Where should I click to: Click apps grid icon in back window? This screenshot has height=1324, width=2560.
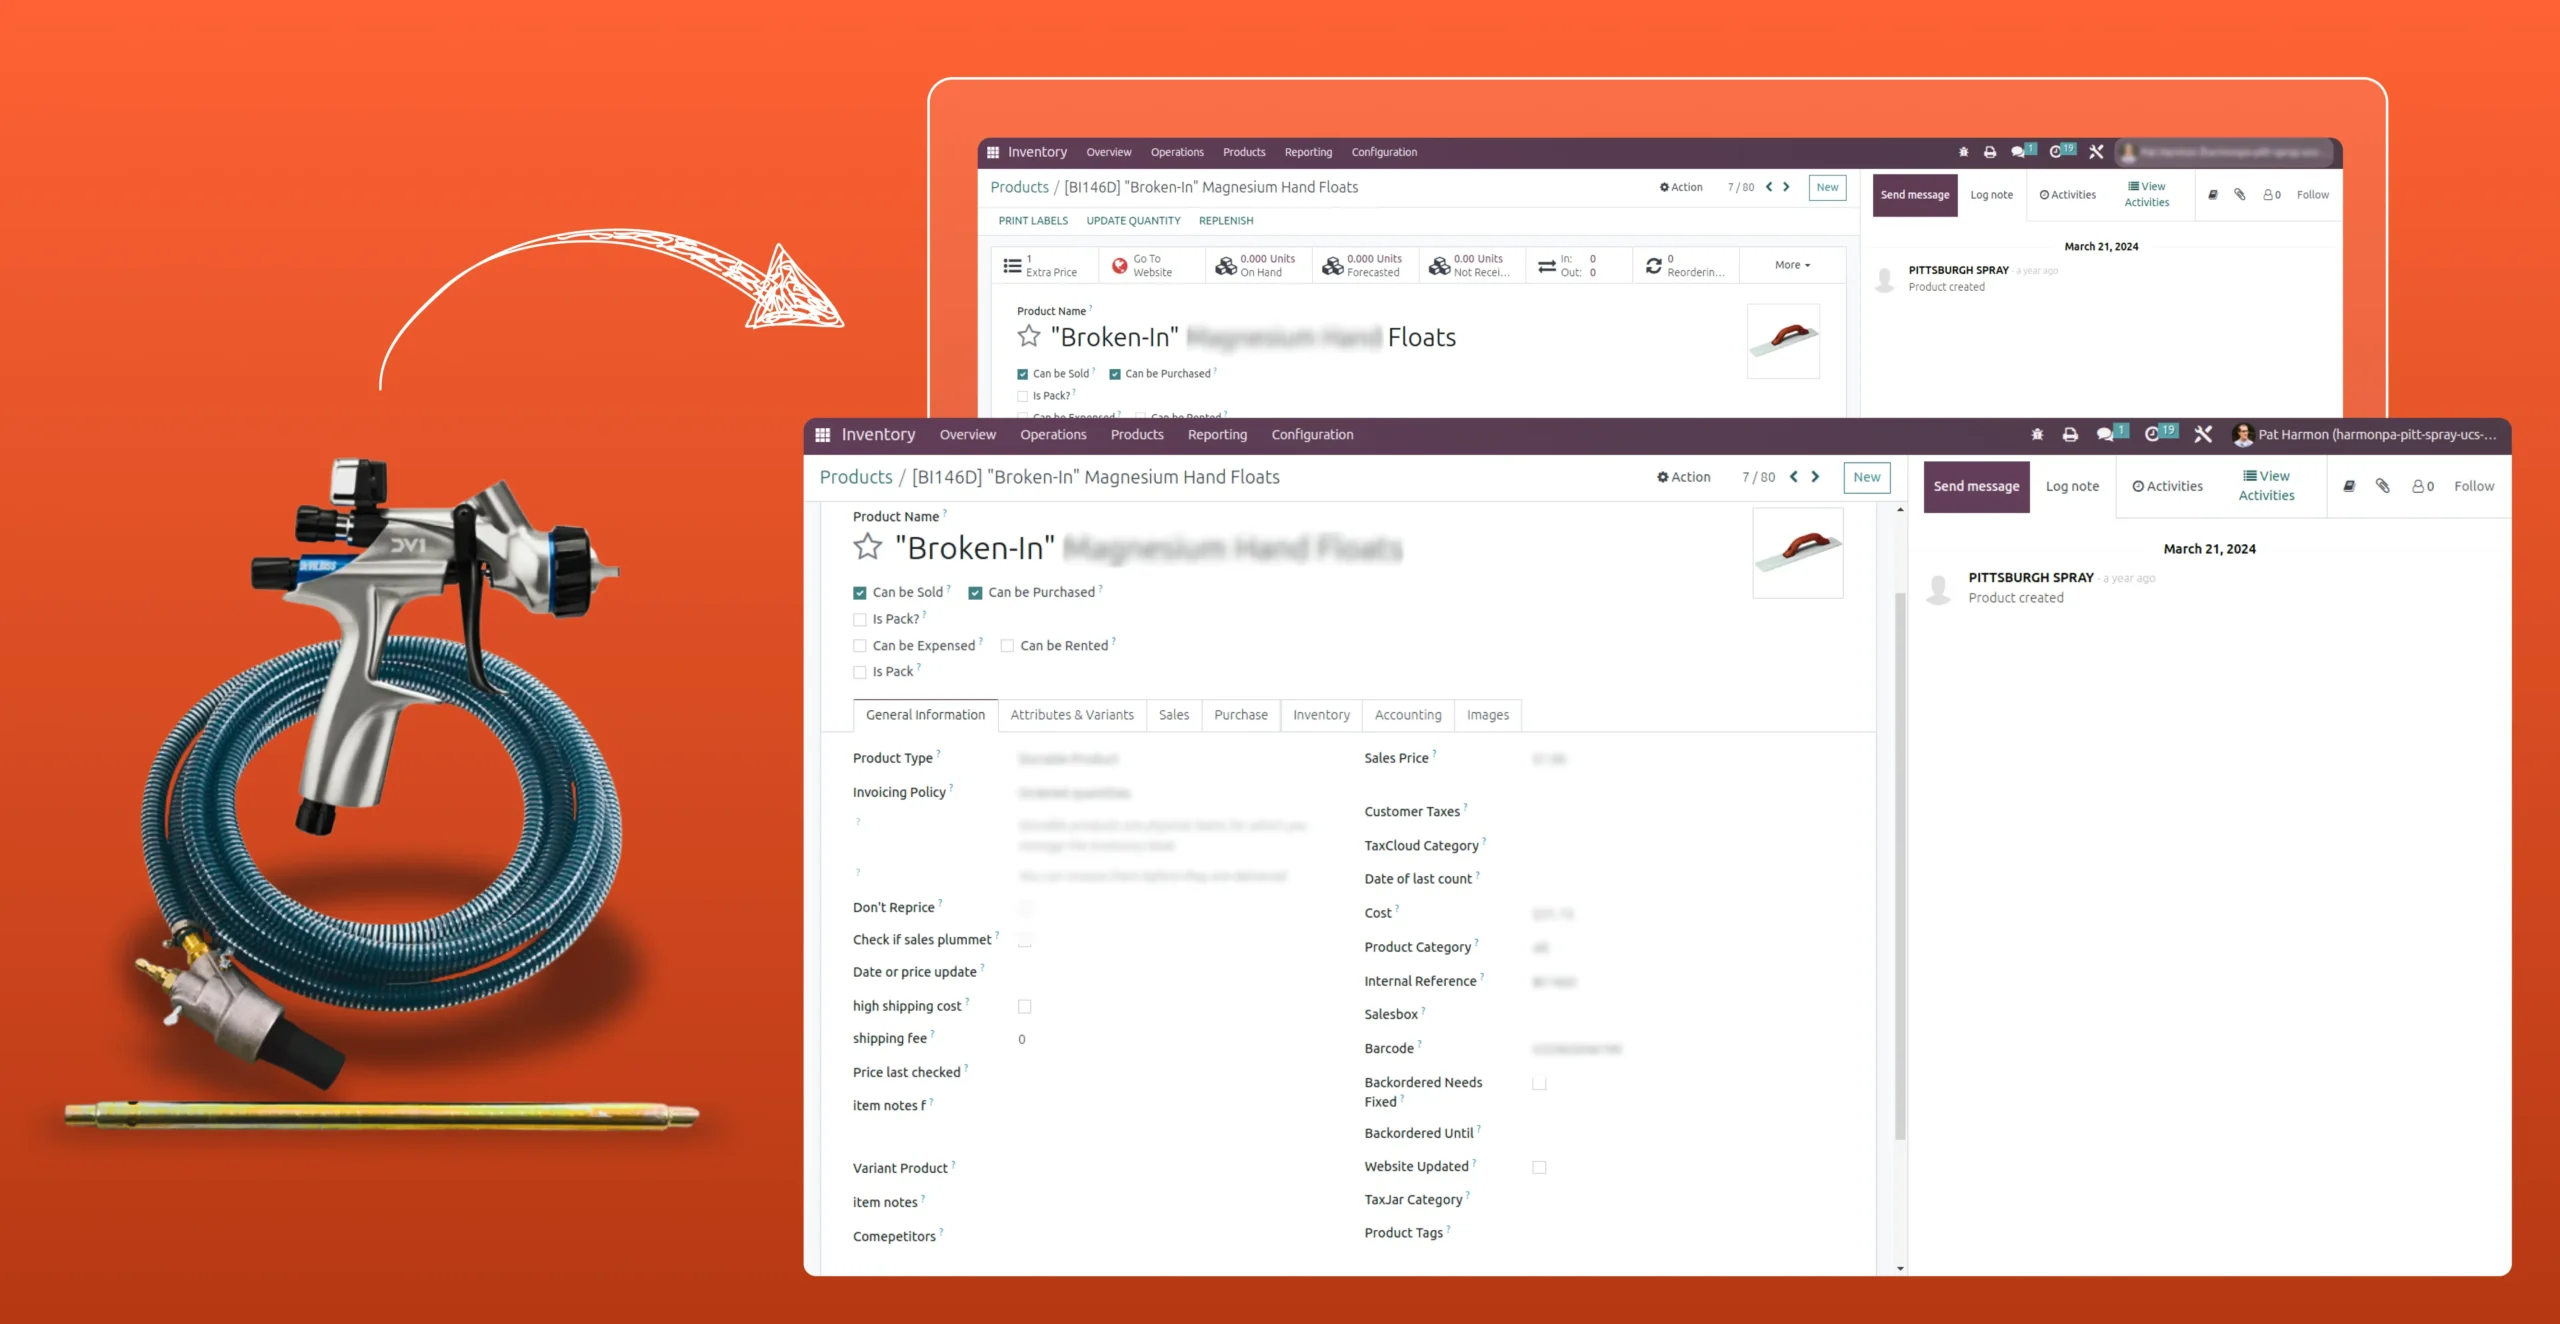(x=993, y=152)
